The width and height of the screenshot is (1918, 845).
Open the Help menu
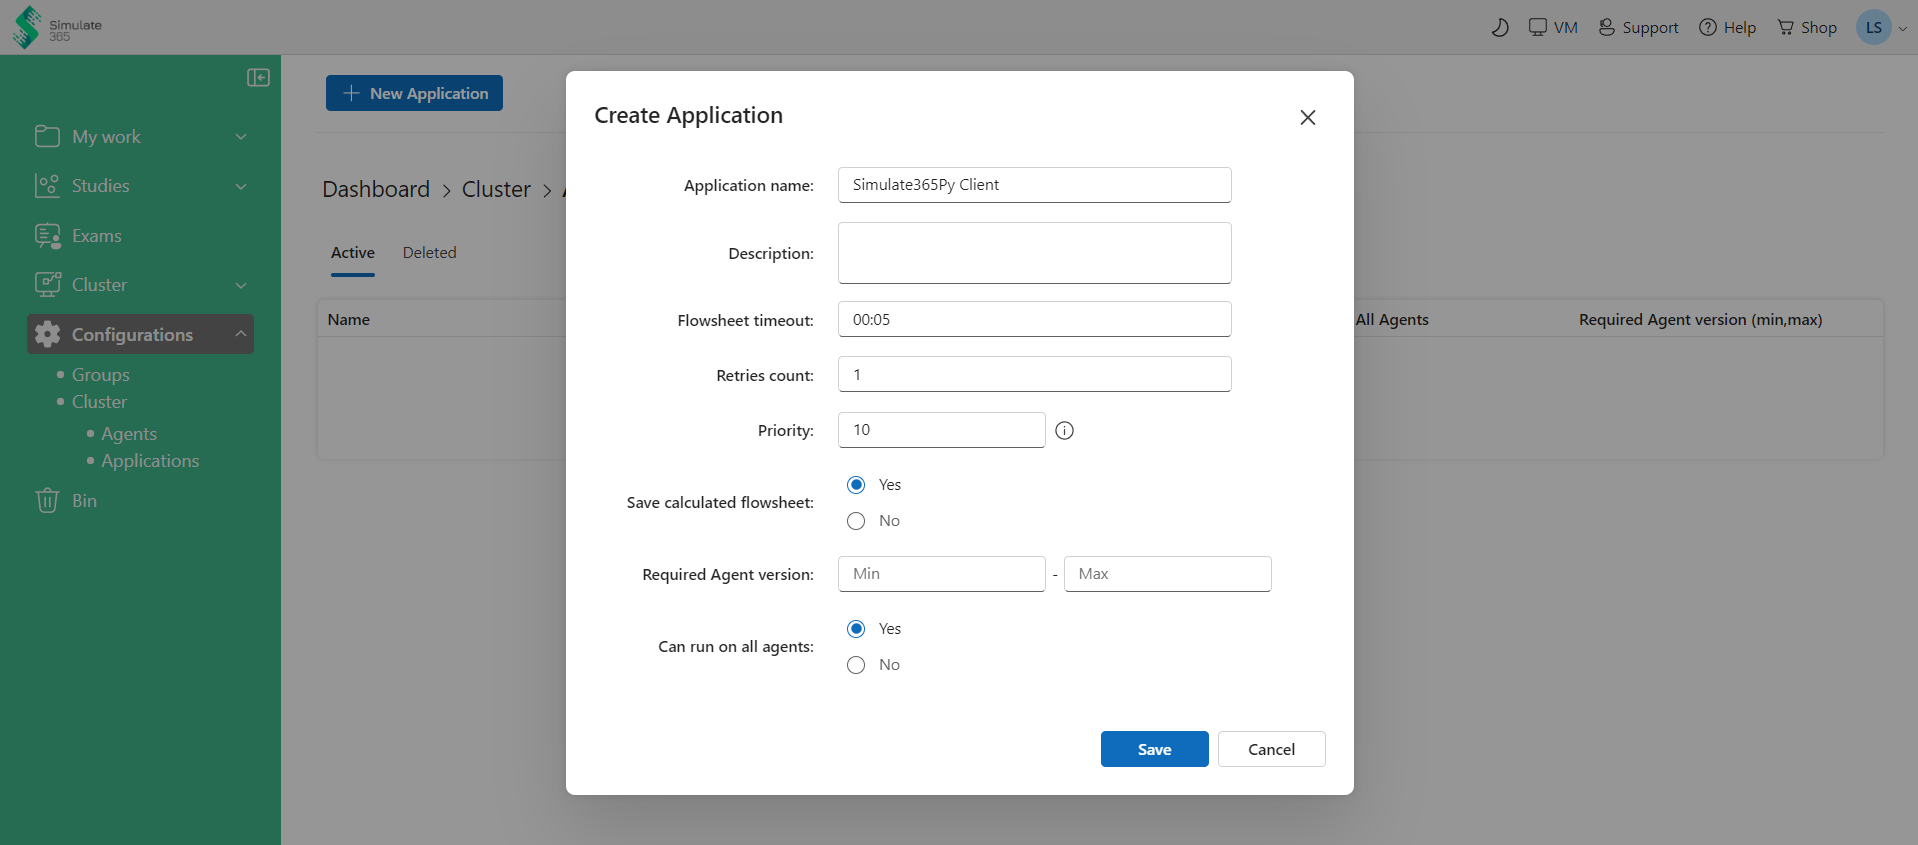tap(1727, 28)
